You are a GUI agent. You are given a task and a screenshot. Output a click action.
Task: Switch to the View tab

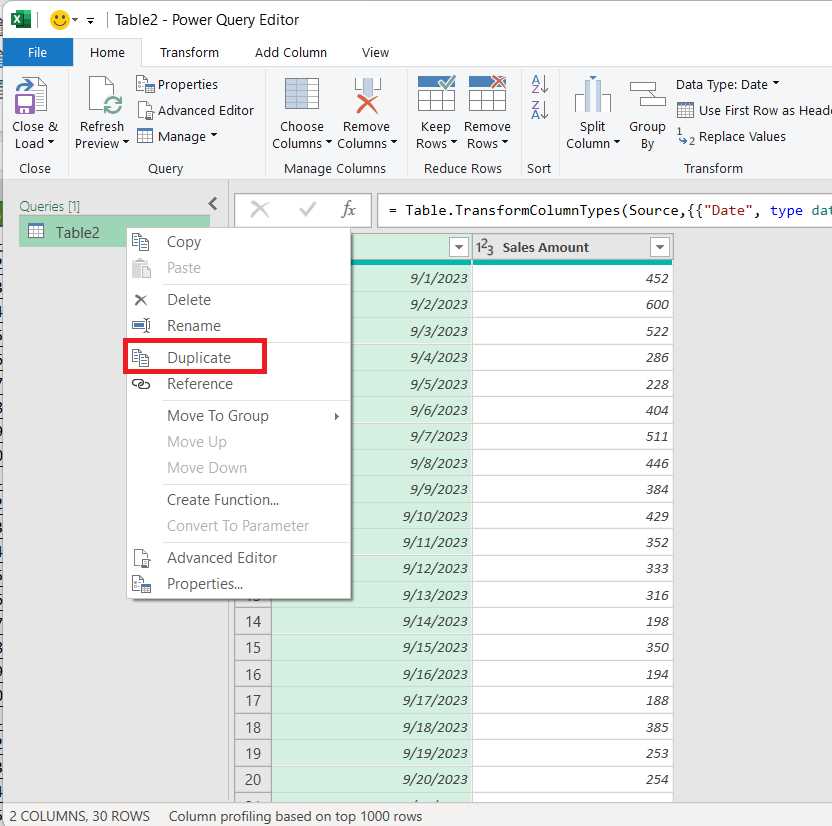(375, 53)
